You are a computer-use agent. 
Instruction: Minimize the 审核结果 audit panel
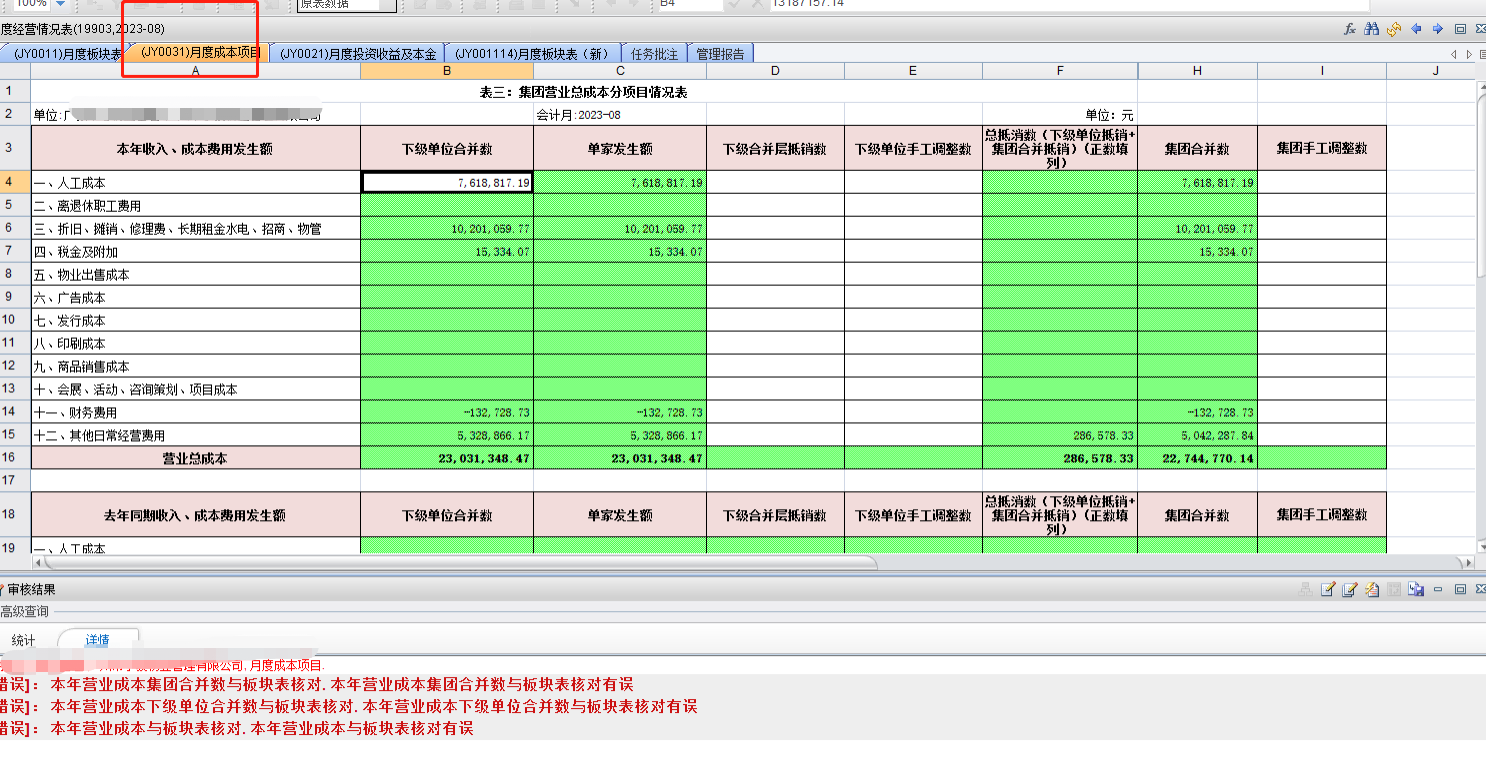tap(1438, 590)
